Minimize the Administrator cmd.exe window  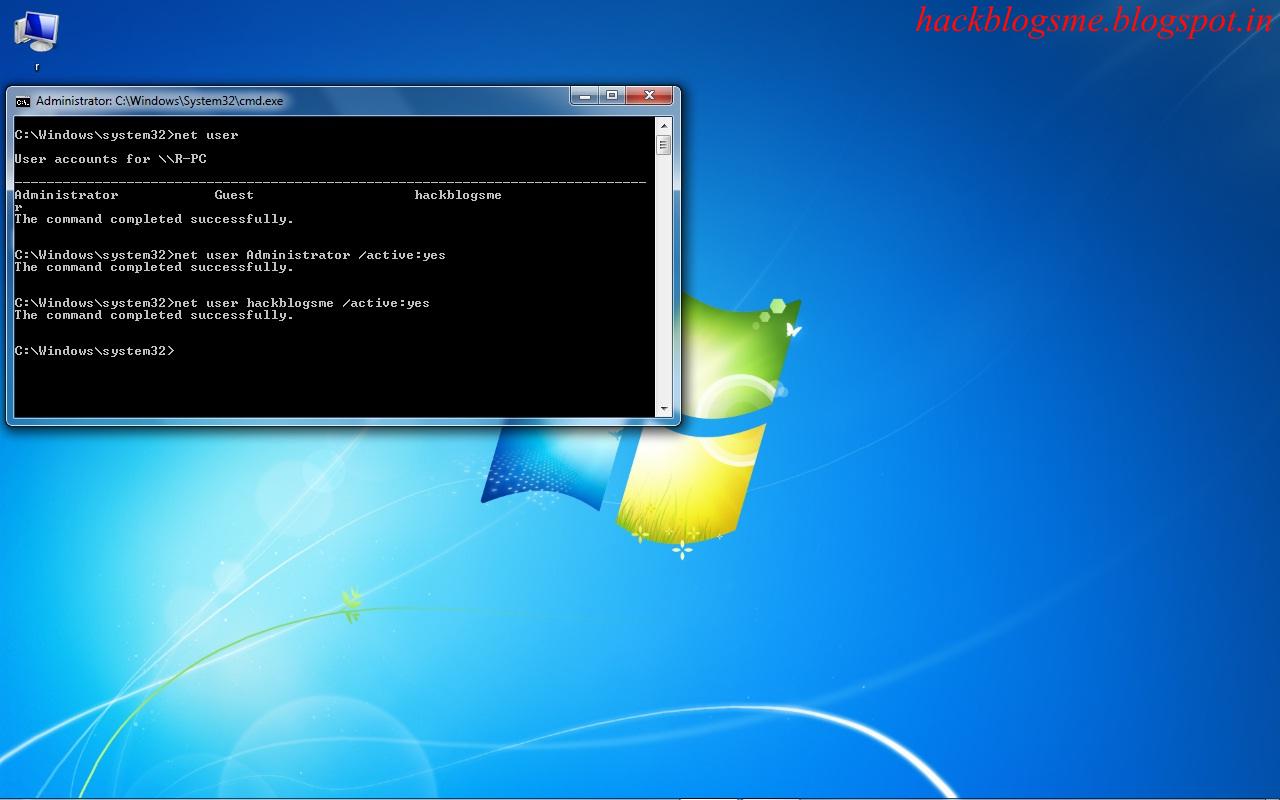point(585,96)
